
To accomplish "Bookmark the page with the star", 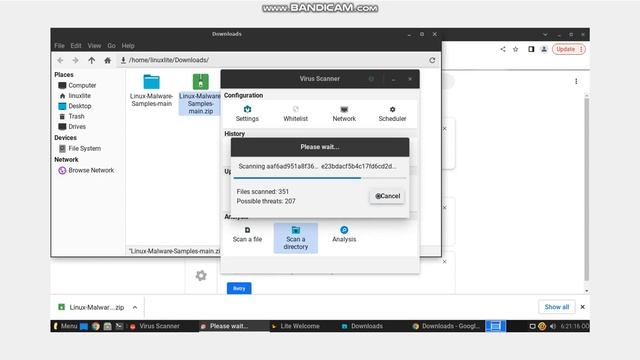I will pos(516,49).
